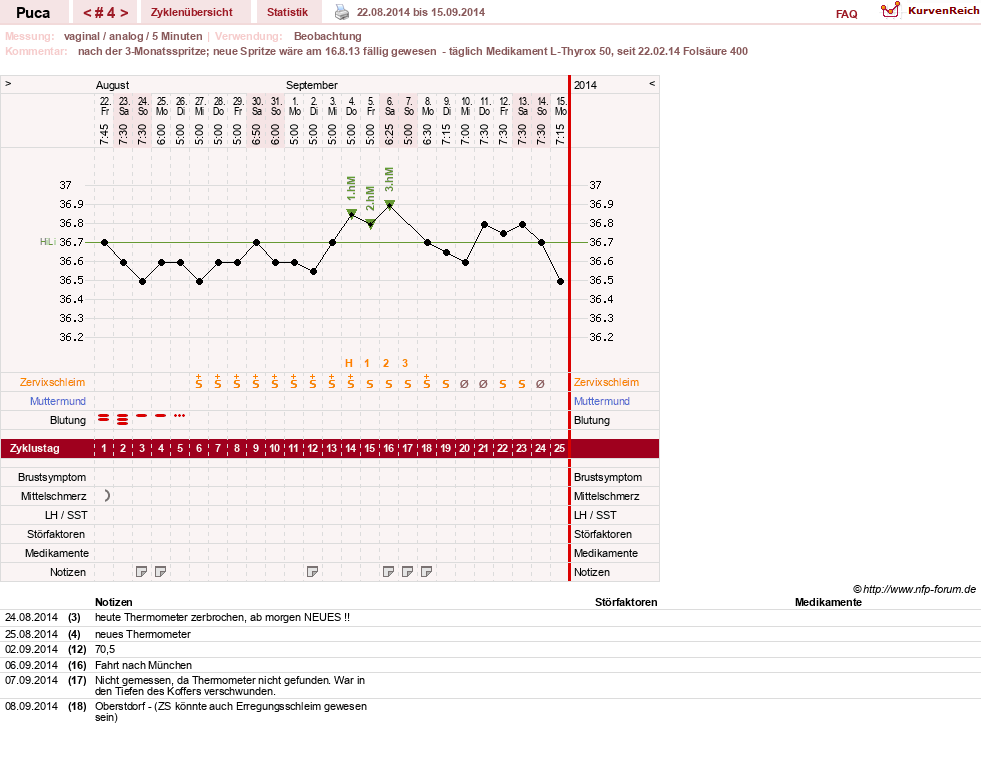The width and height of the screenshot is (981, 769).
Task: Open the note icon for cycle day 4
Action: 161,571
